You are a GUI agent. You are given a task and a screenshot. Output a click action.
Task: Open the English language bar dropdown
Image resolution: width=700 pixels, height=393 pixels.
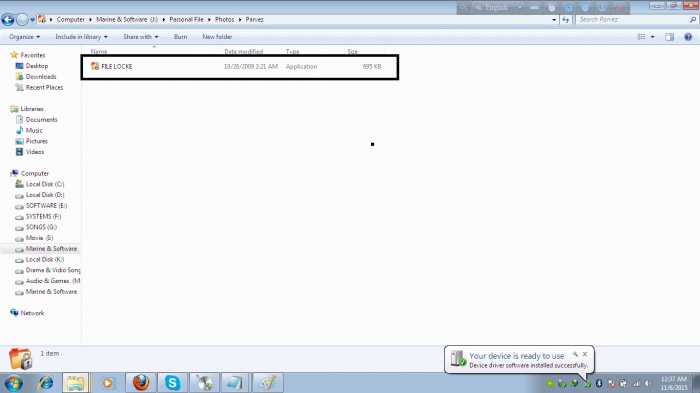point(520,8)
